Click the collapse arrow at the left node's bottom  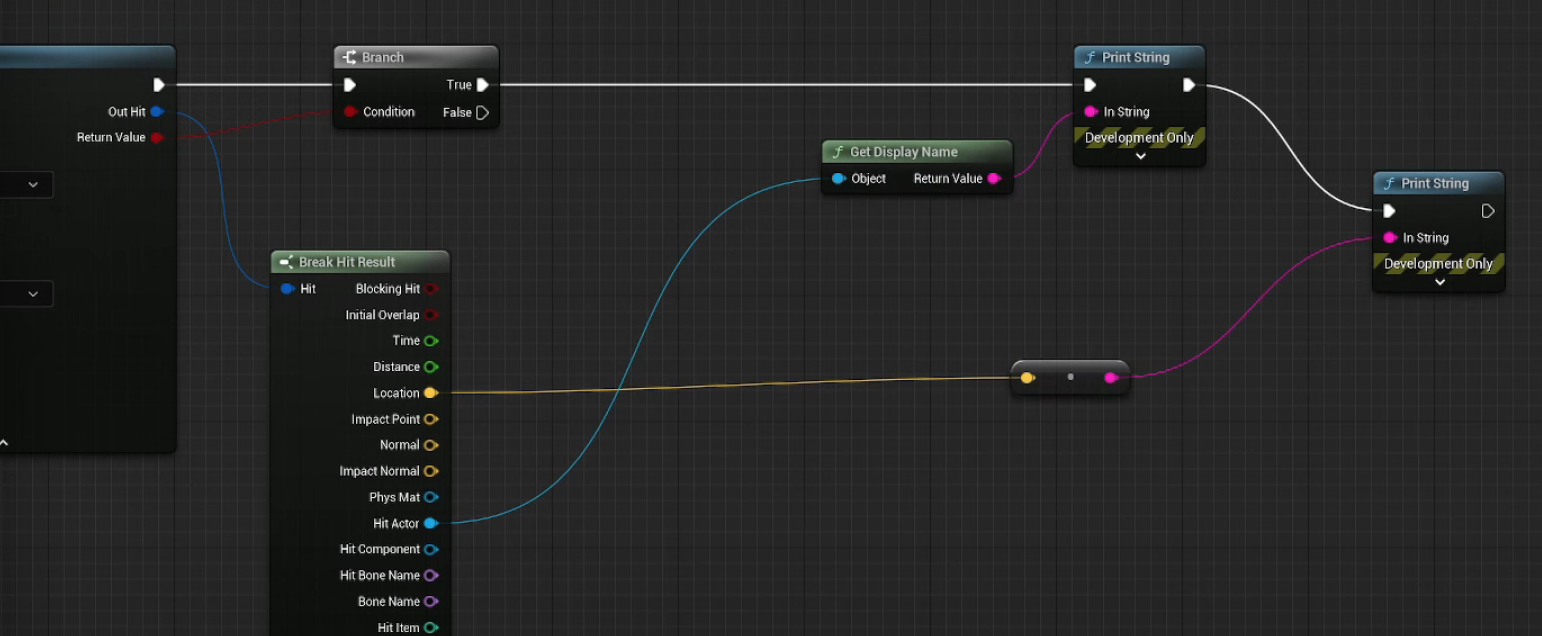[x=5, y=441]
